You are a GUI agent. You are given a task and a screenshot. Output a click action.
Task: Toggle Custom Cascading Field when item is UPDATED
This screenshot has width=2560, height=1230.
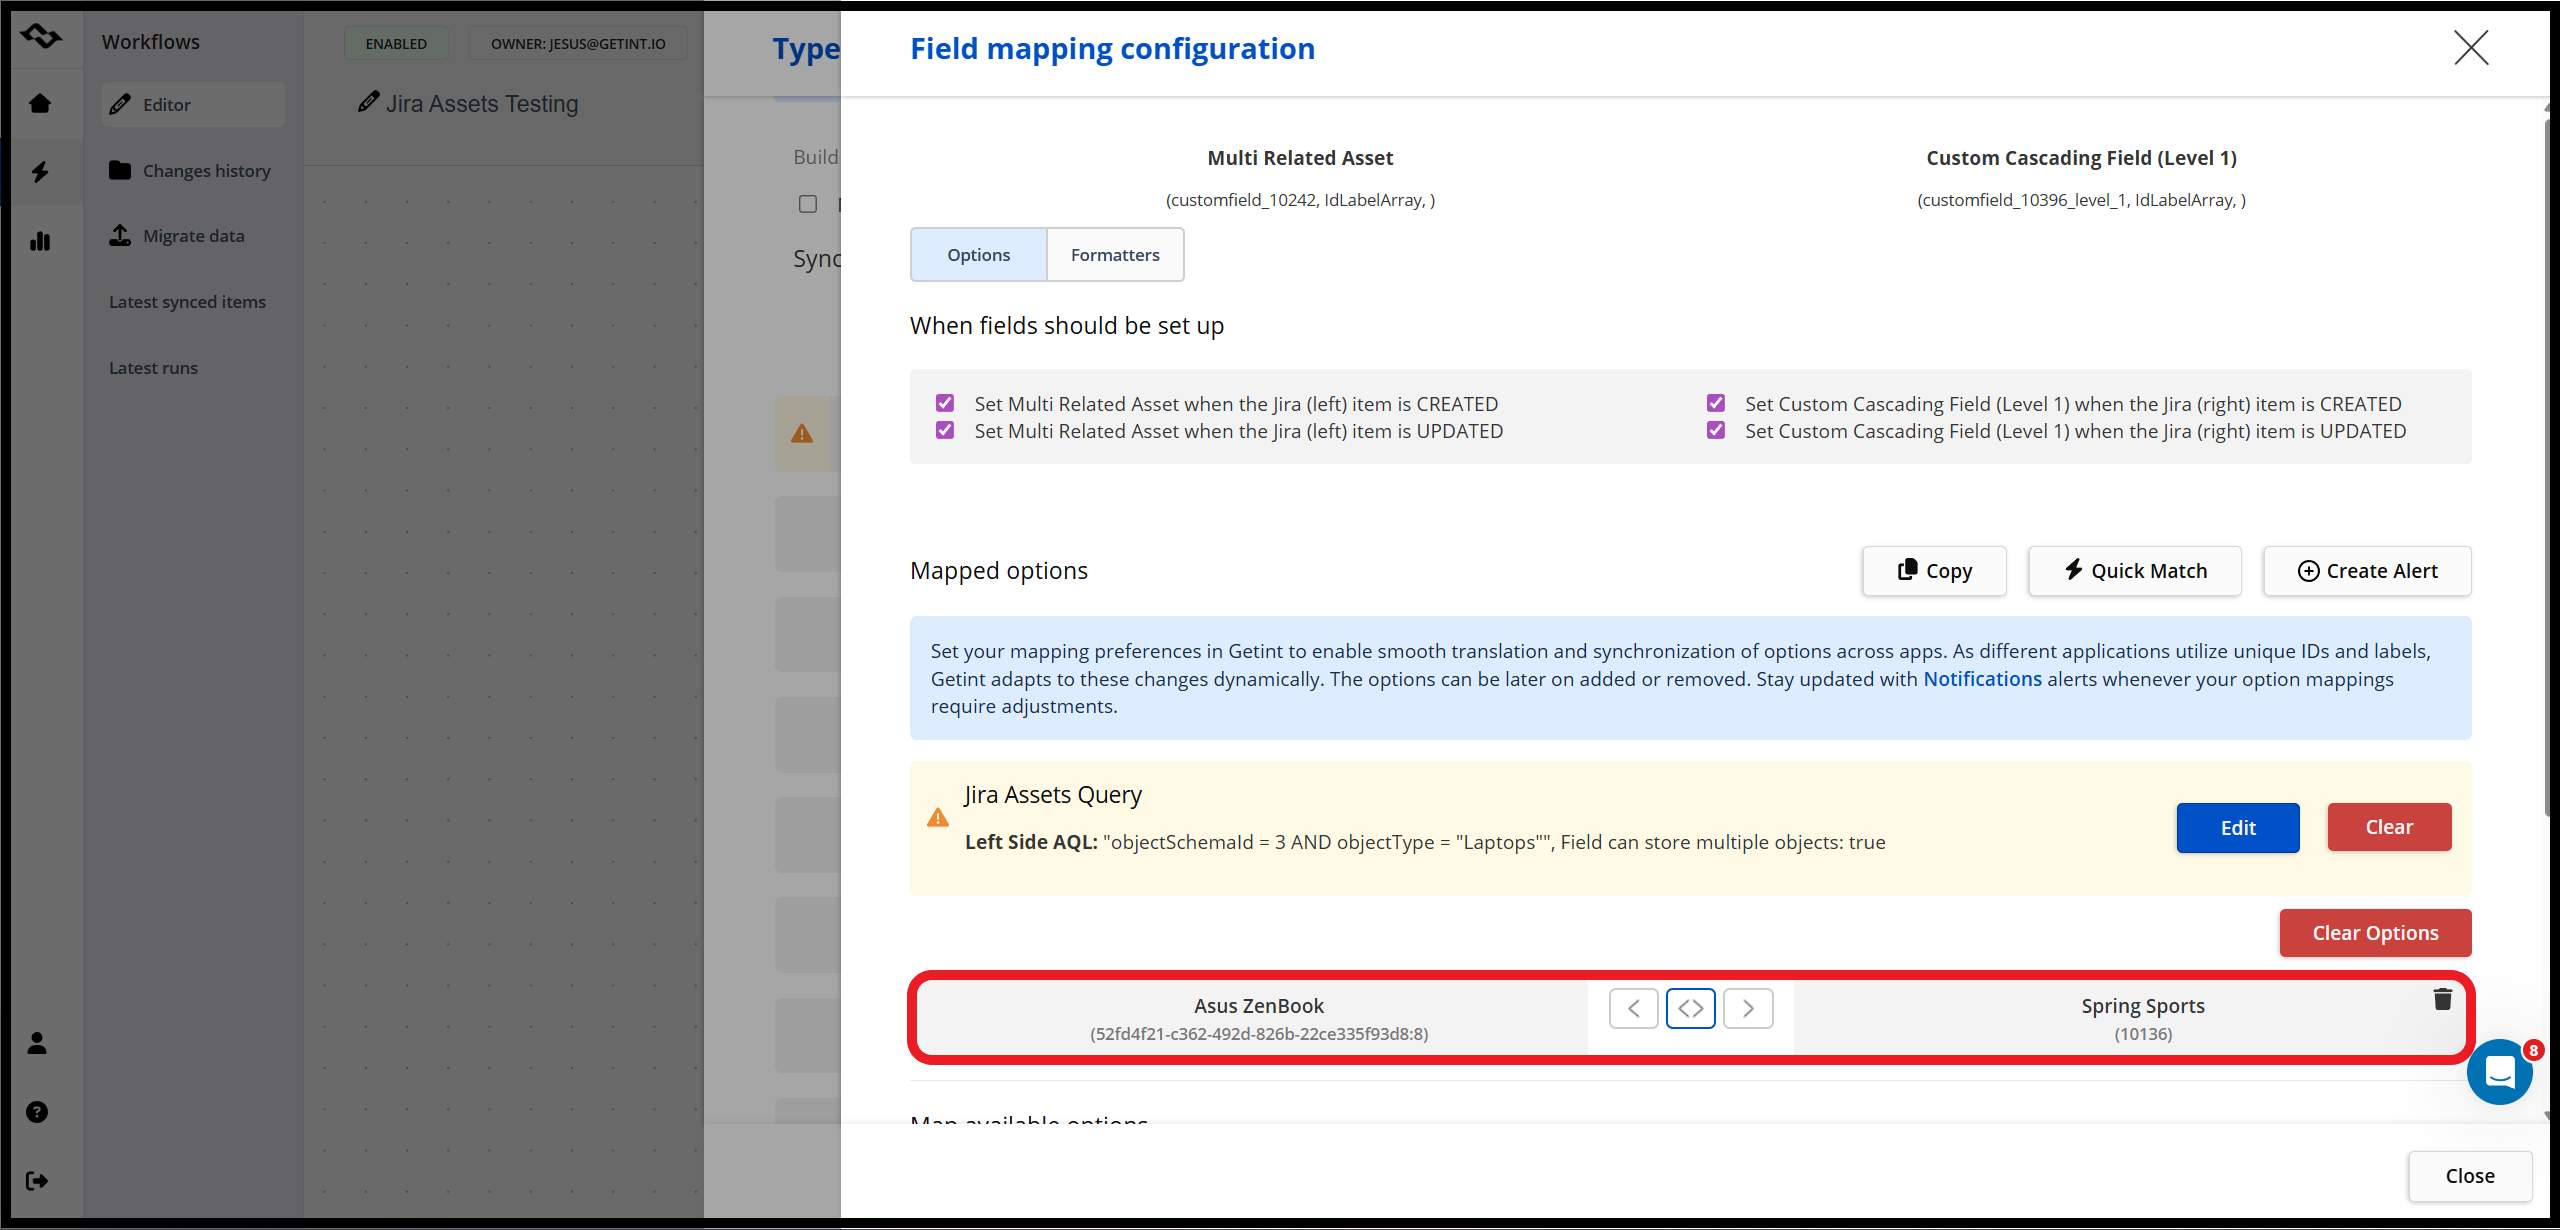pyautogui.click(x=1716, y=430)
